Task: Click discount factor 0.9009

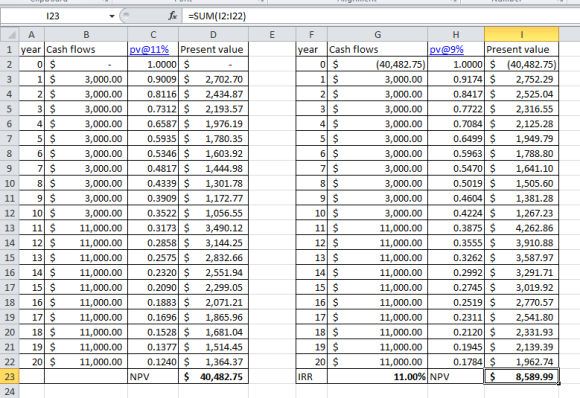Action: click(153, 79)
